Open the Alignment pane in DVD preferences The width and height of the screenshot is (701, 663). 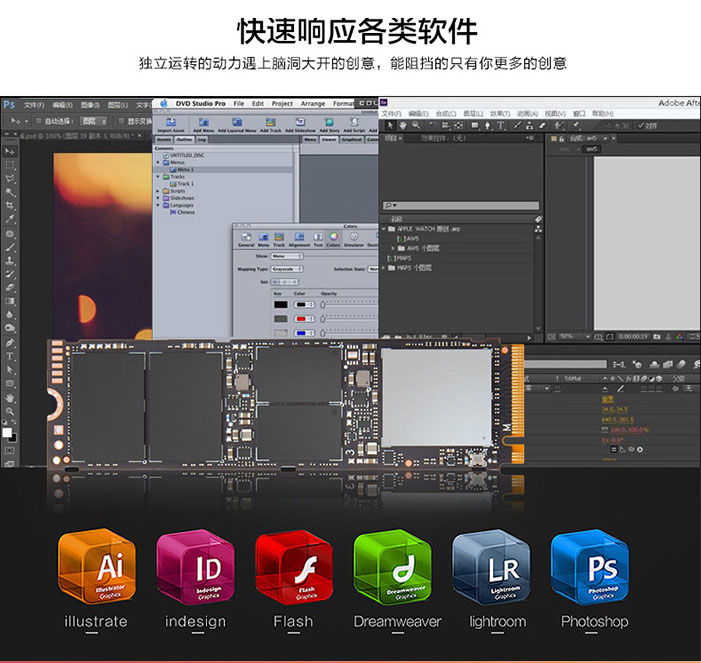click(x=299, y=240)
